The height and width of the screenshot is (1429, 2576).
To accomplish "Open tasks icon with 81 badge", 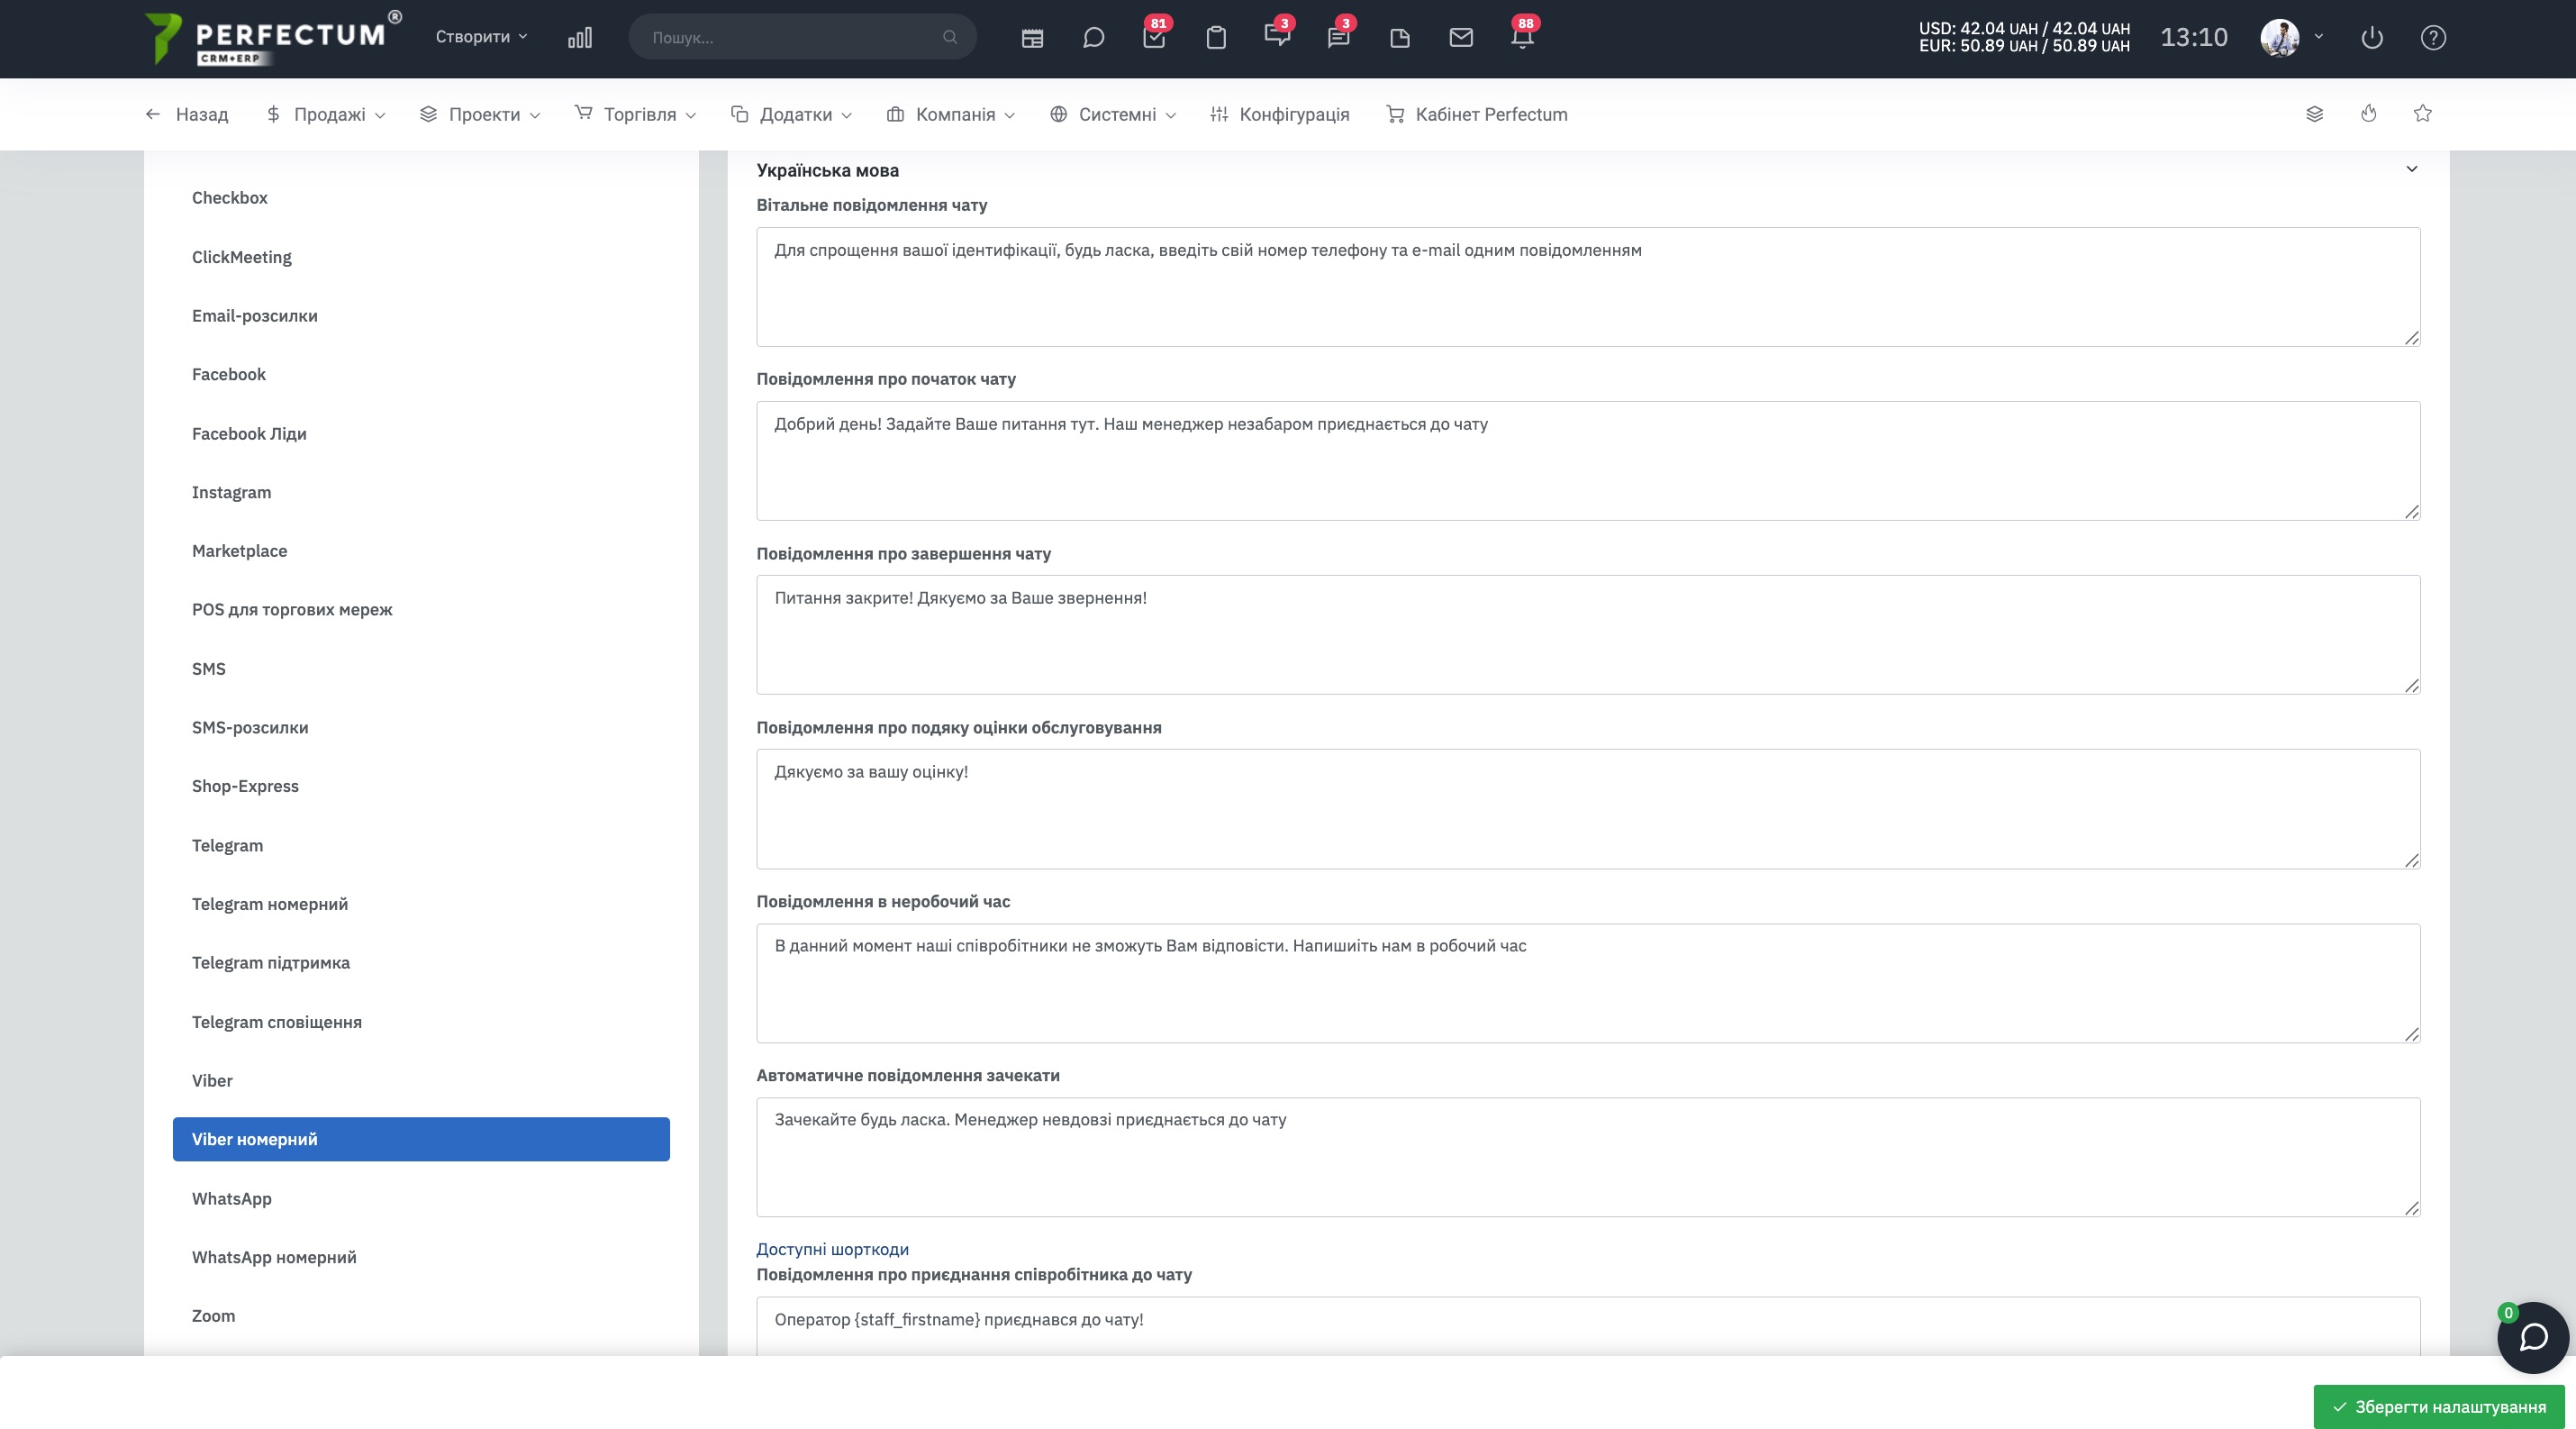I will point(1155,36).
